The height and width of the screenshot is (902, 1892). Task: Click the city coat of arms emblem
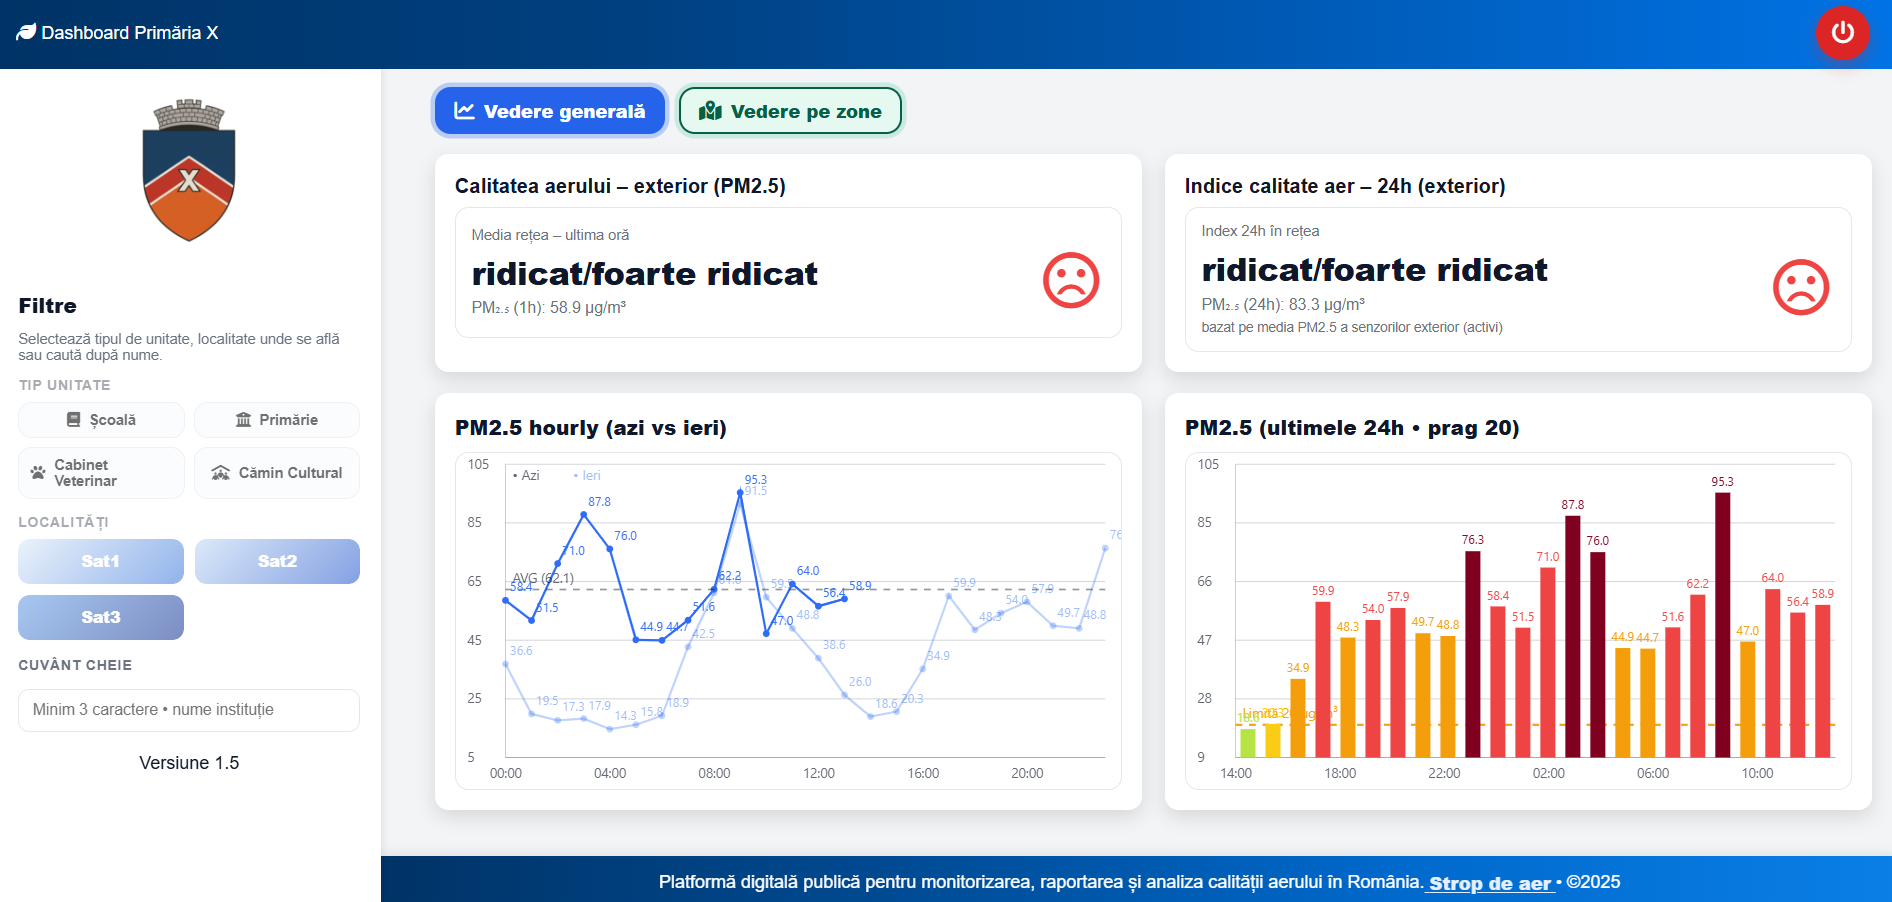point(189,170)
